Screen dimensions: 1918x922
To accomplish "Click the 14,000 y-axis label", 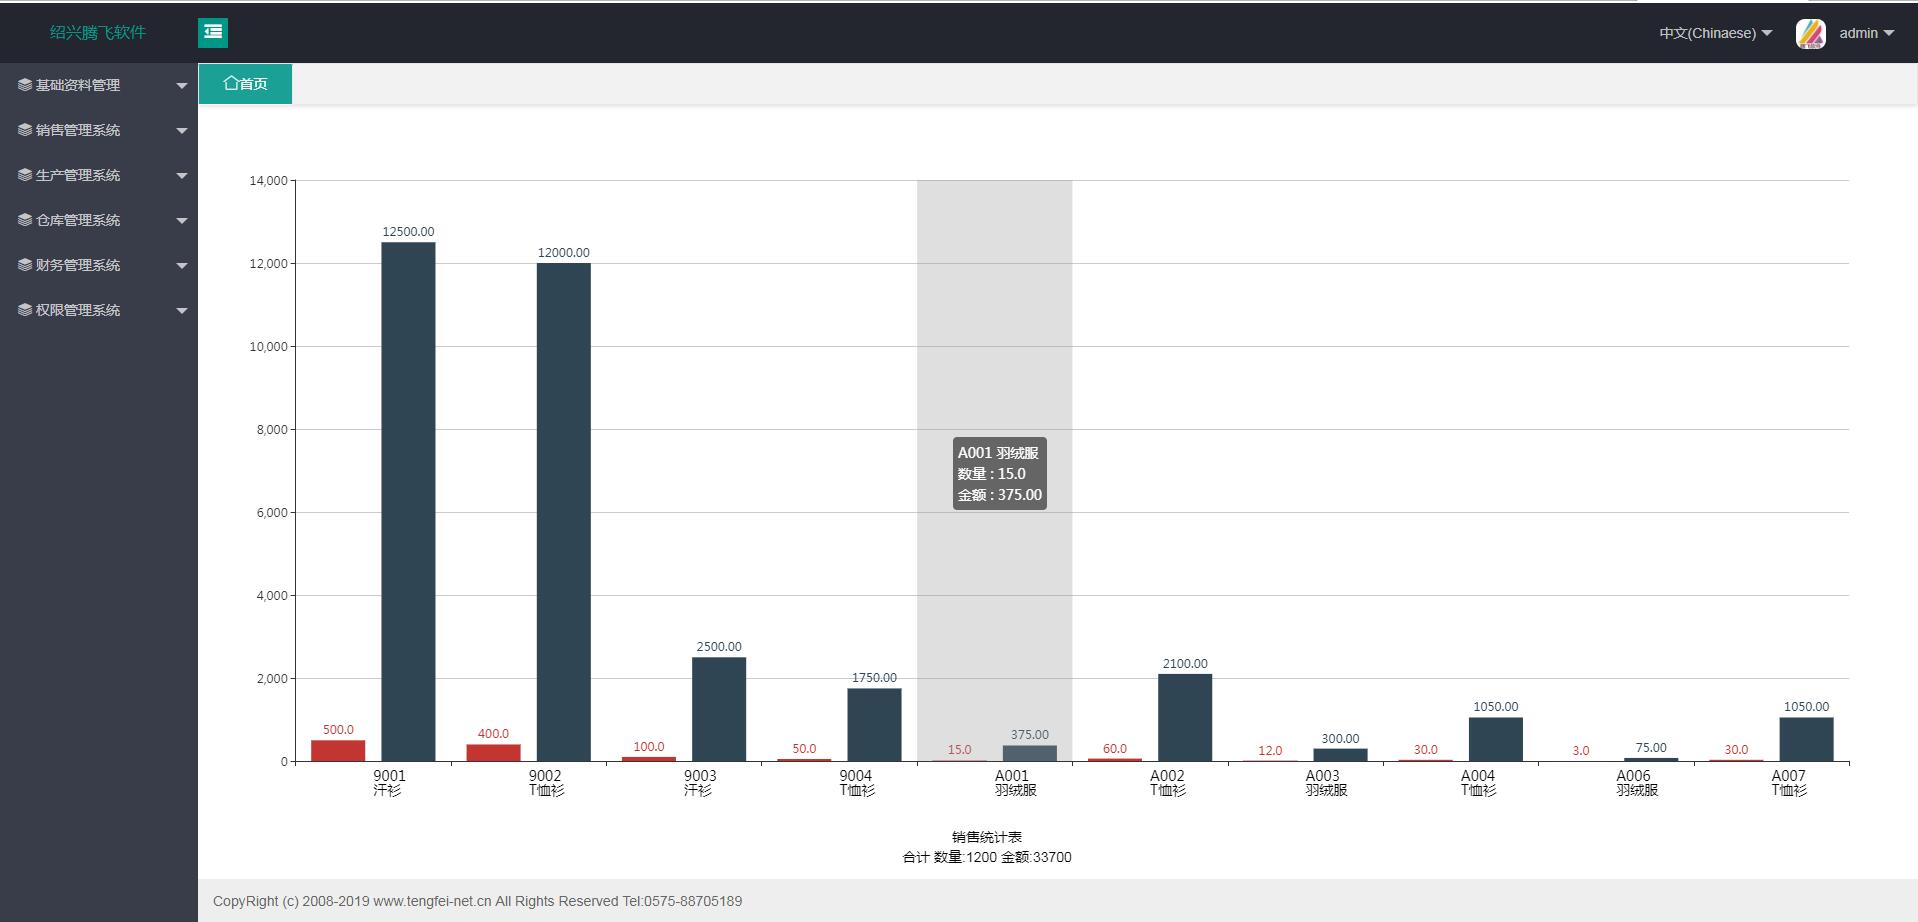I will 268,181.
